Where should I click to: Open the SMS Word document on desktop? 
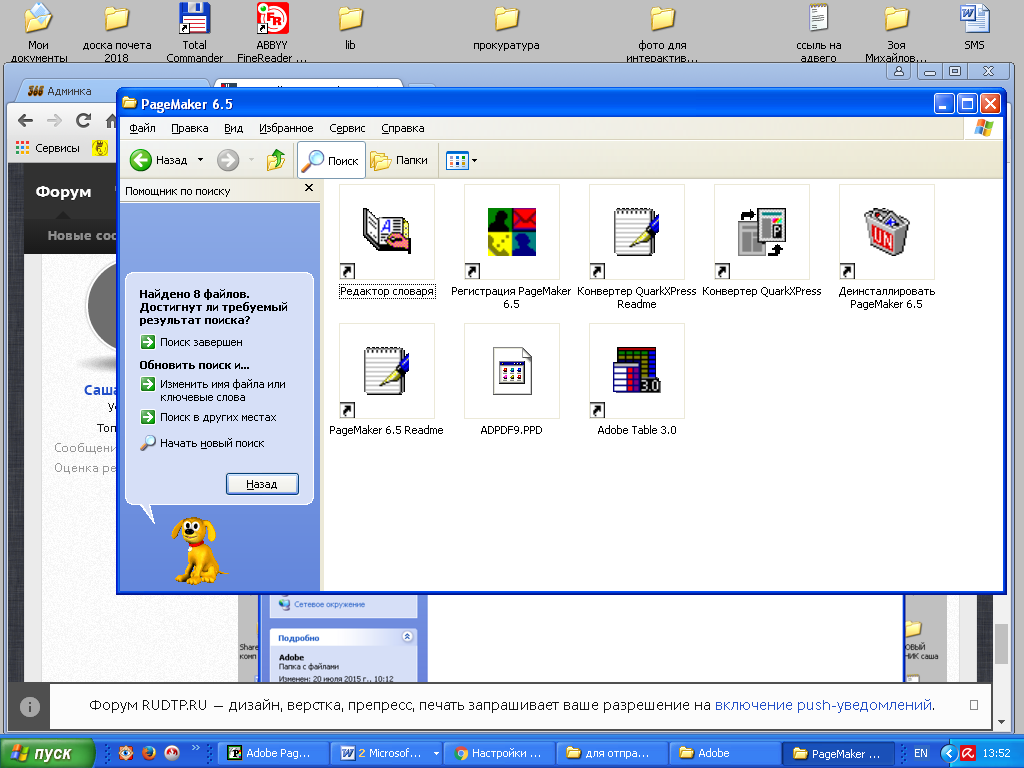974,27
